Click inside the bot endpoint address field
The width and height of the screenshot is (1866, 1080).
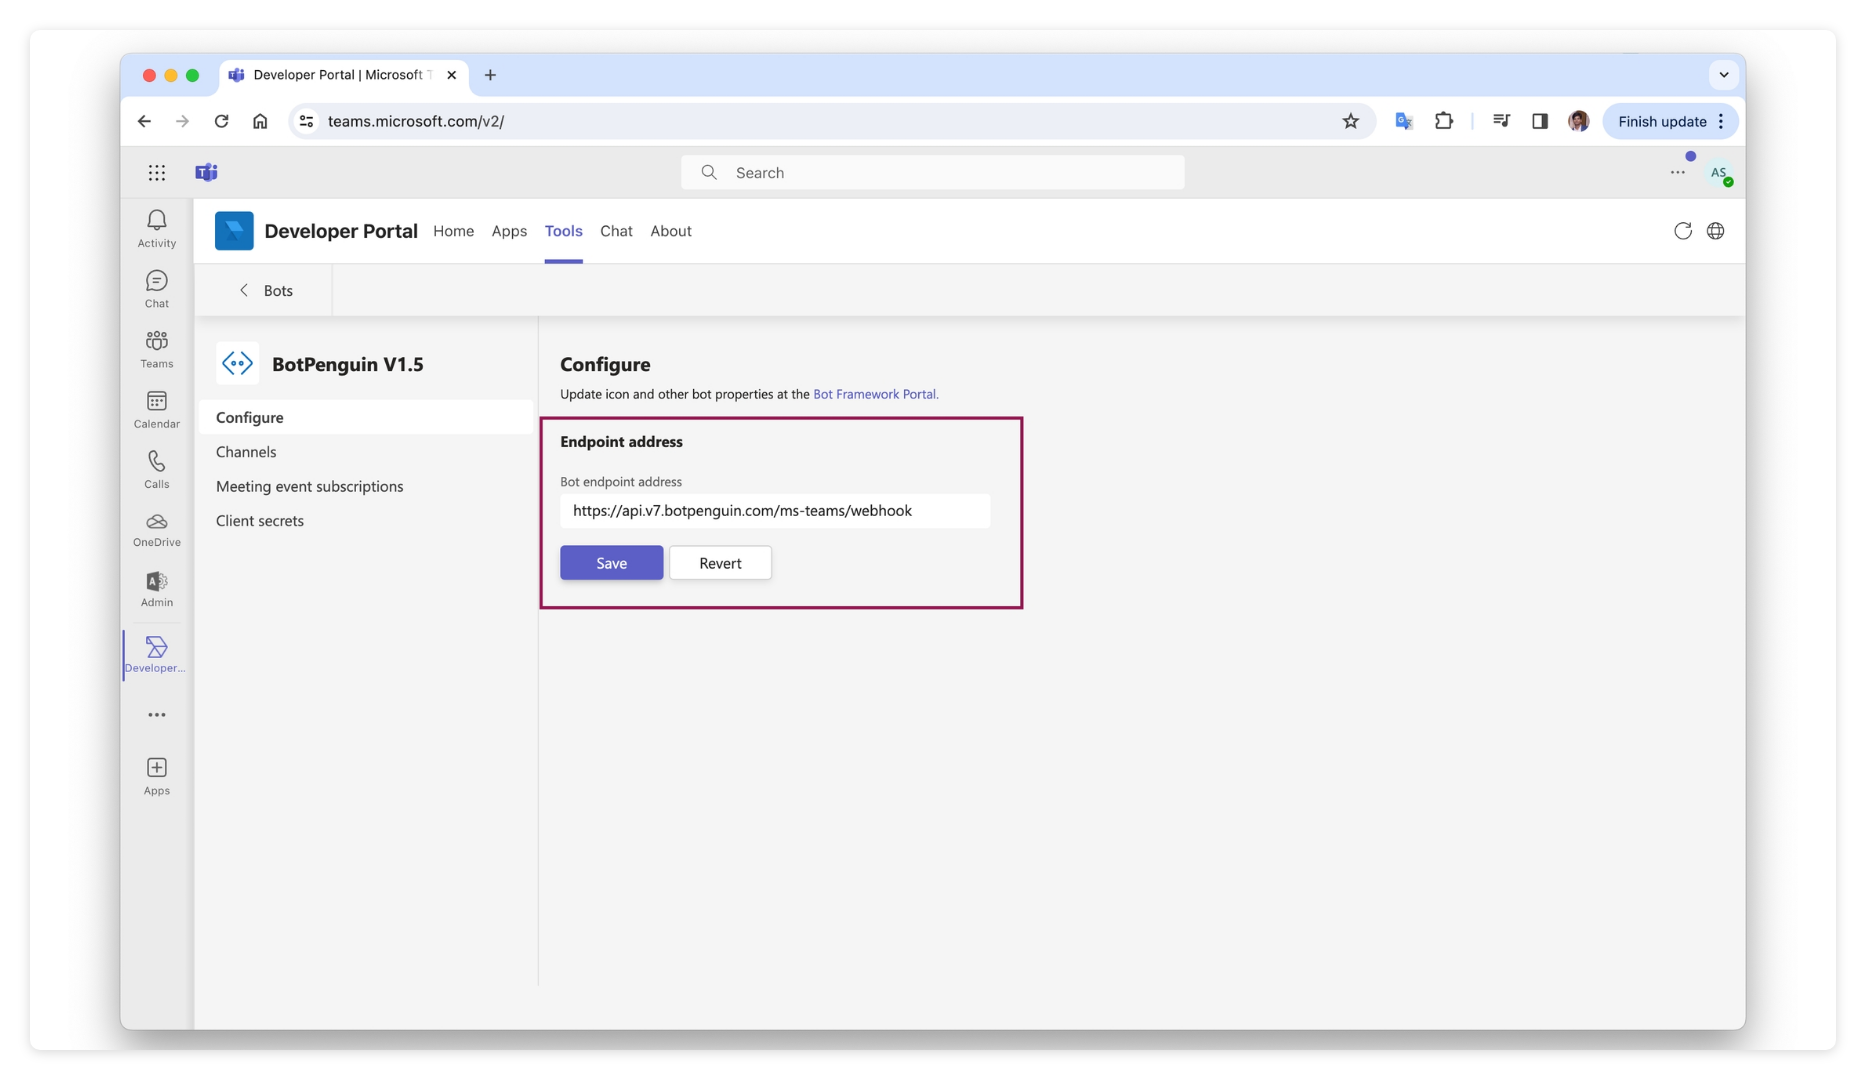775,511
